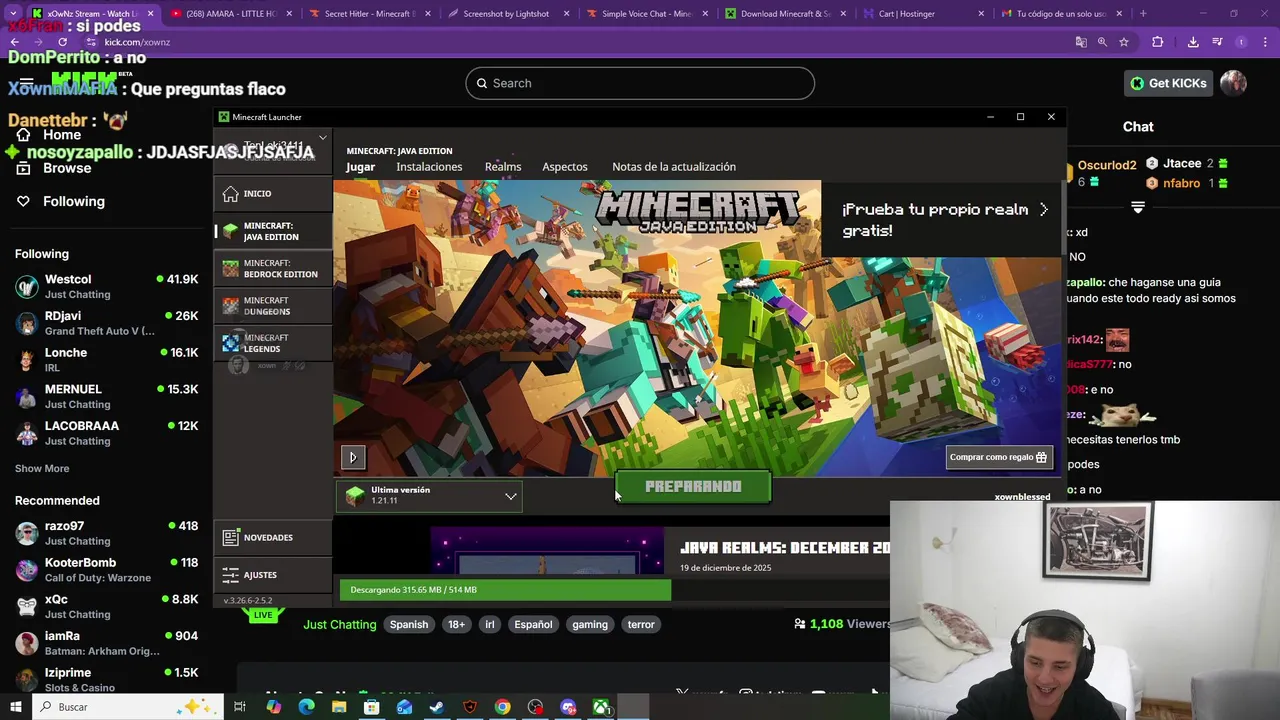
Task: Click the Kick user avatar at top right
Action: [1233, 83]
